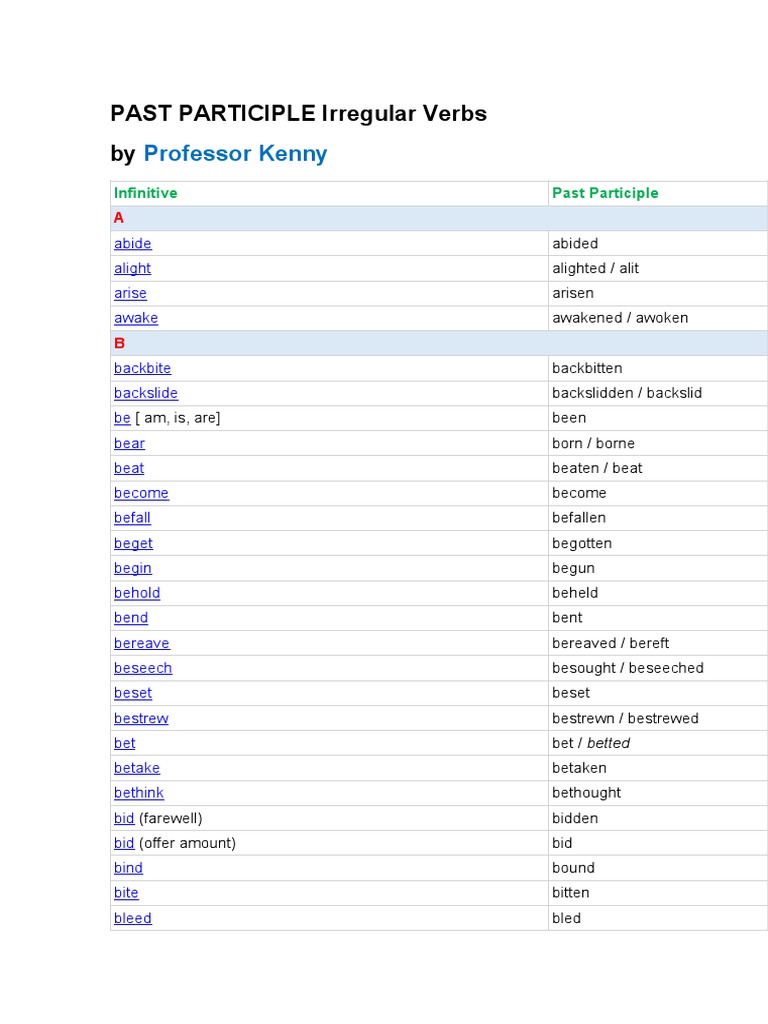Image resolution: width=768 pixels, height=1024 pixels.
Task: Select the 'besought / beseeched' cell
Action: click(658, 668)
